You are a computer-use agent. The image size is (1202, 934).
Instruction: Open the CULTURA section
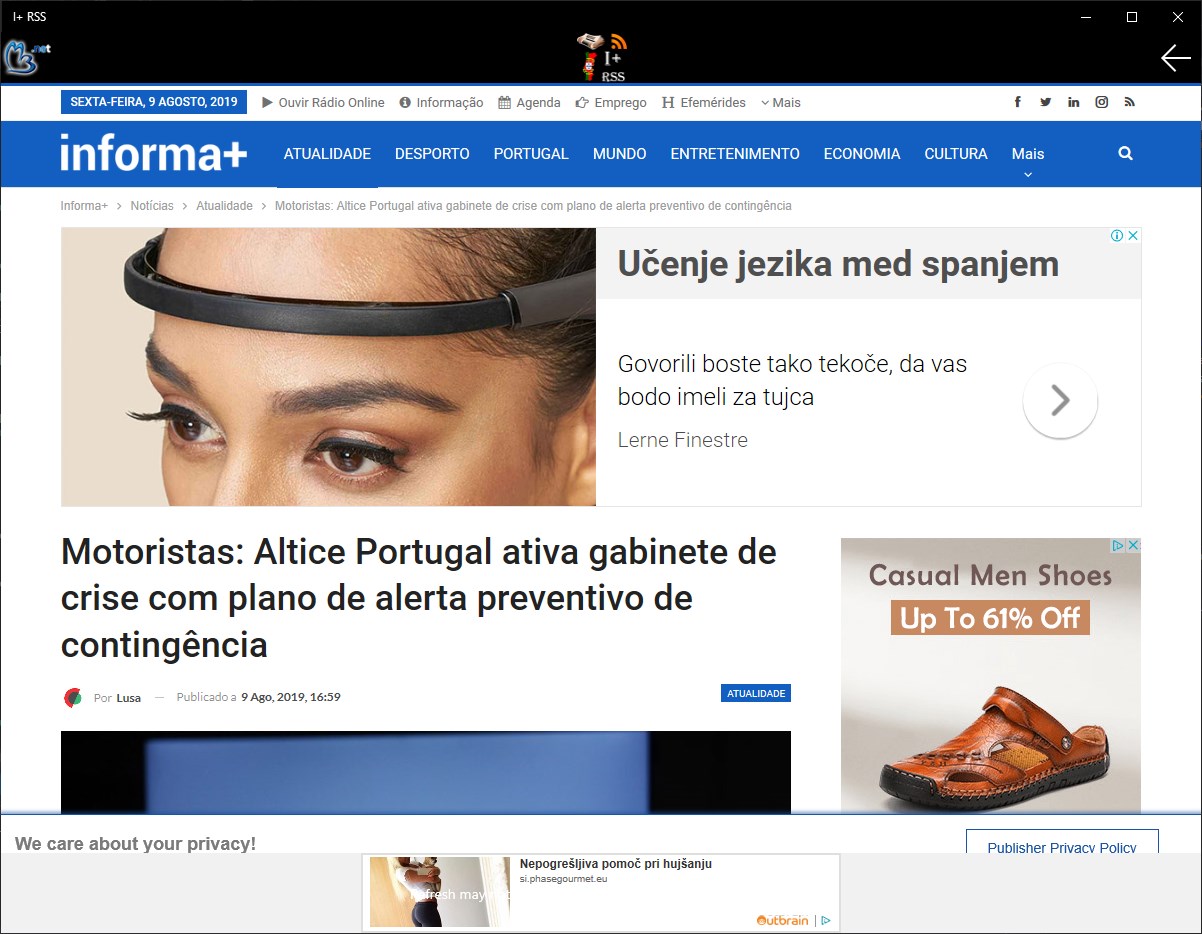click(956, 154)
